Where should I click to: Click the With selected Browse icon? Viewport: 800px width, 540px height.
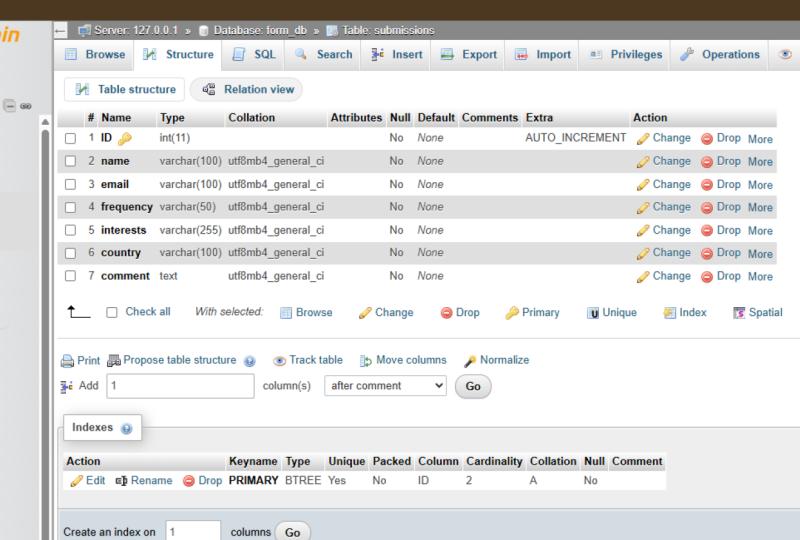(x=286, y=313)
